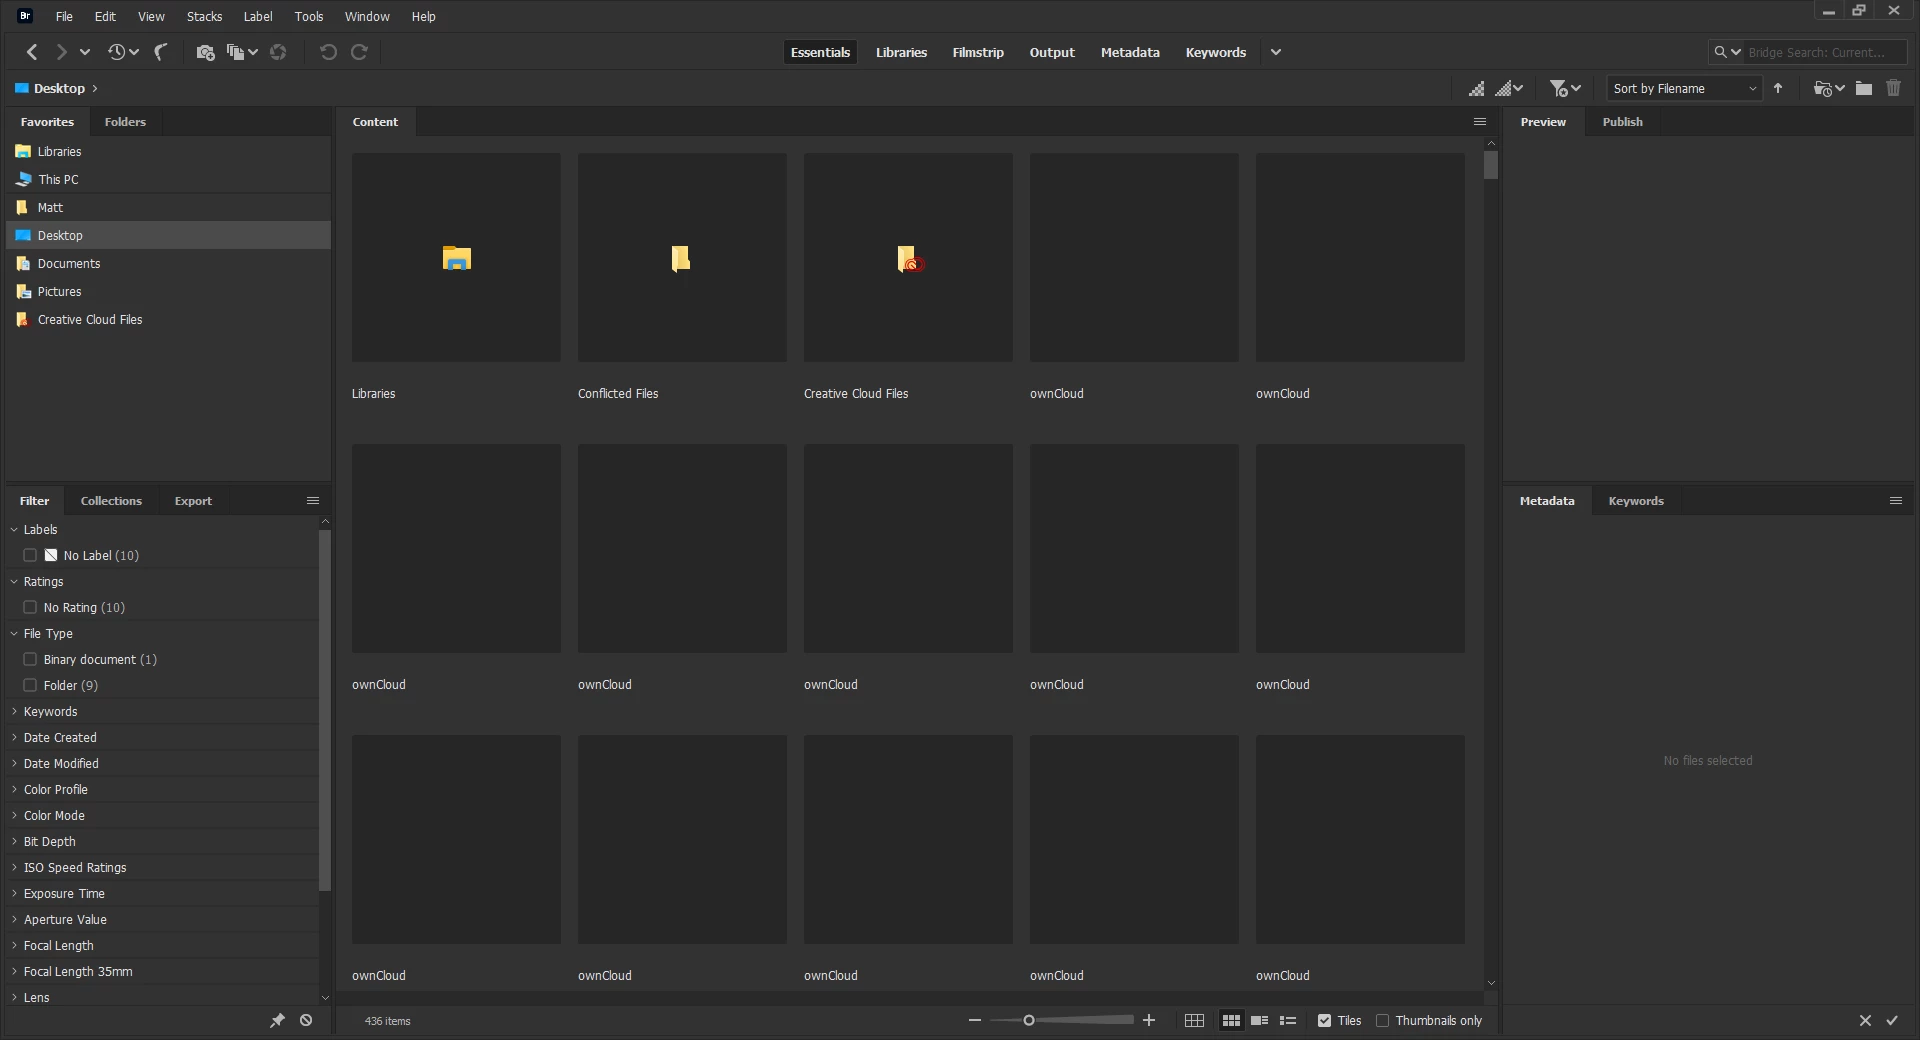Switch to Filmstrip workspace
The image size is (1920, 1040).
978,52
